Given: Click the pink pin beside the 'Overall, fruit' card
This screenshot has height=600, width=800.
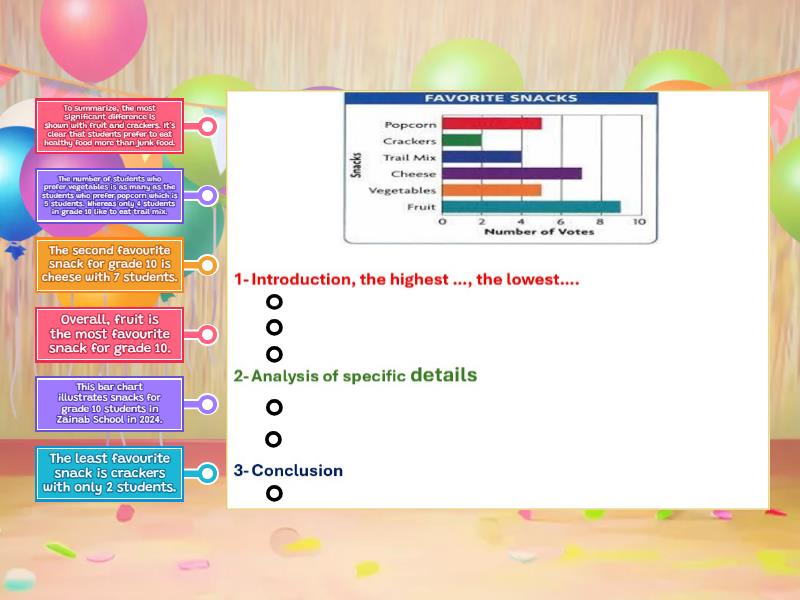Looking at the screenshot, I should (x=207, y=334).
